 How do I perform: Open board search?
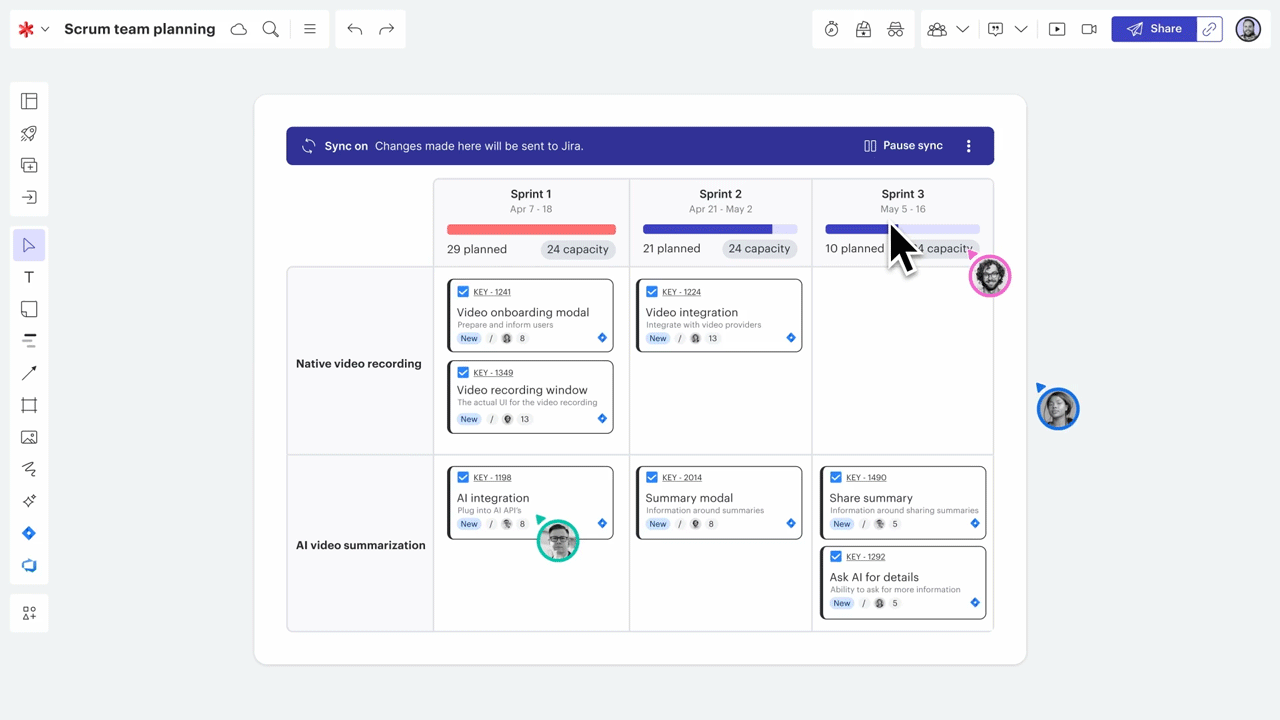pos(270,29)
